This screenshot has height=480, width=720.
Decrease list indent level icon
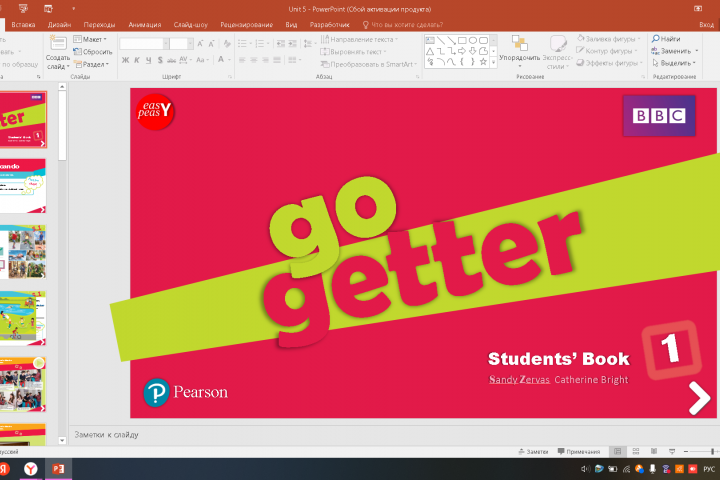point(281,44)
